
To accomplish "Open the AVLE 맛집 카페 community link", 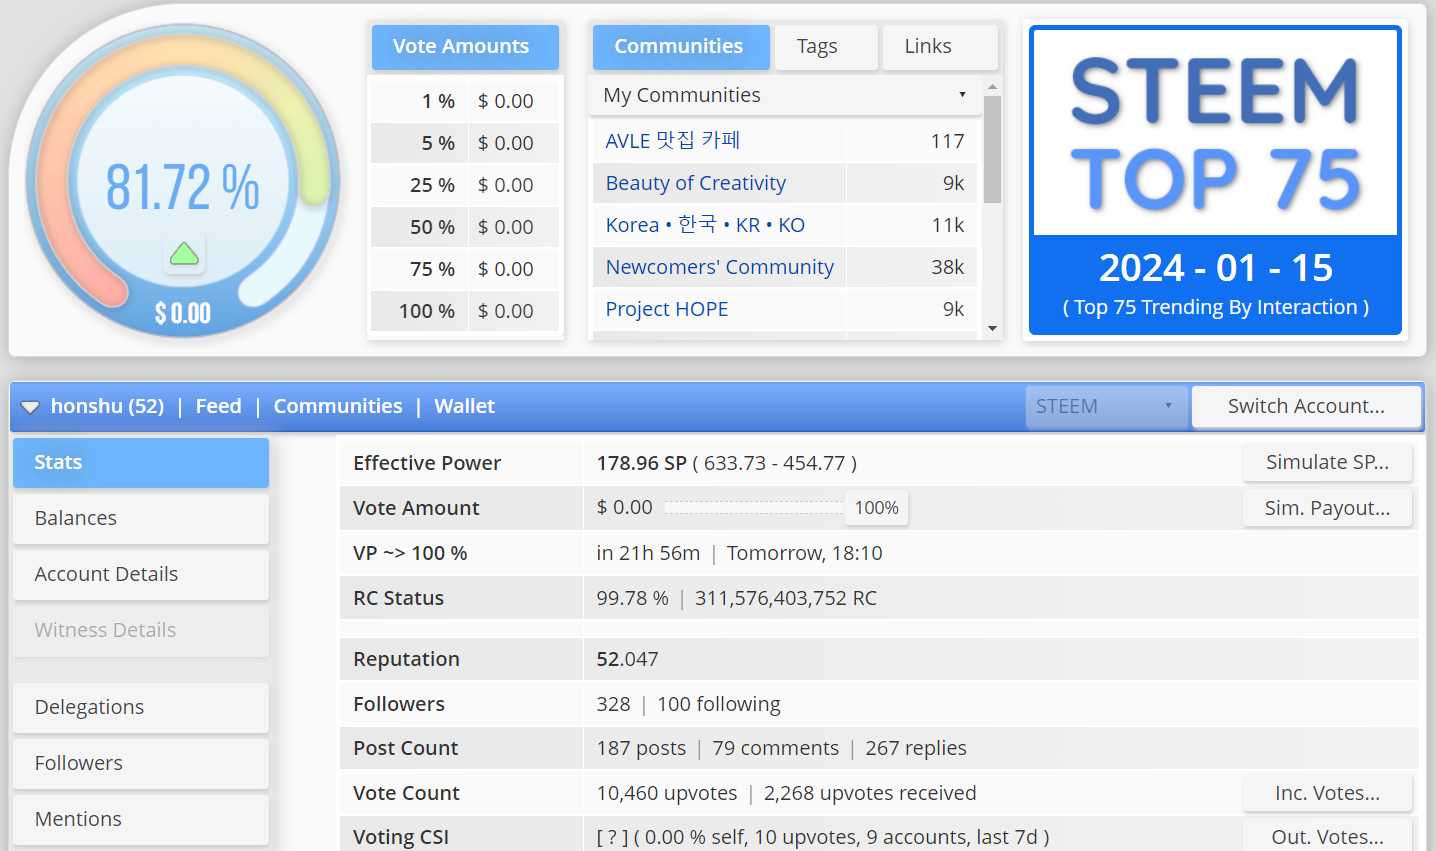I will pyautogui.click(x=673, y=141).
